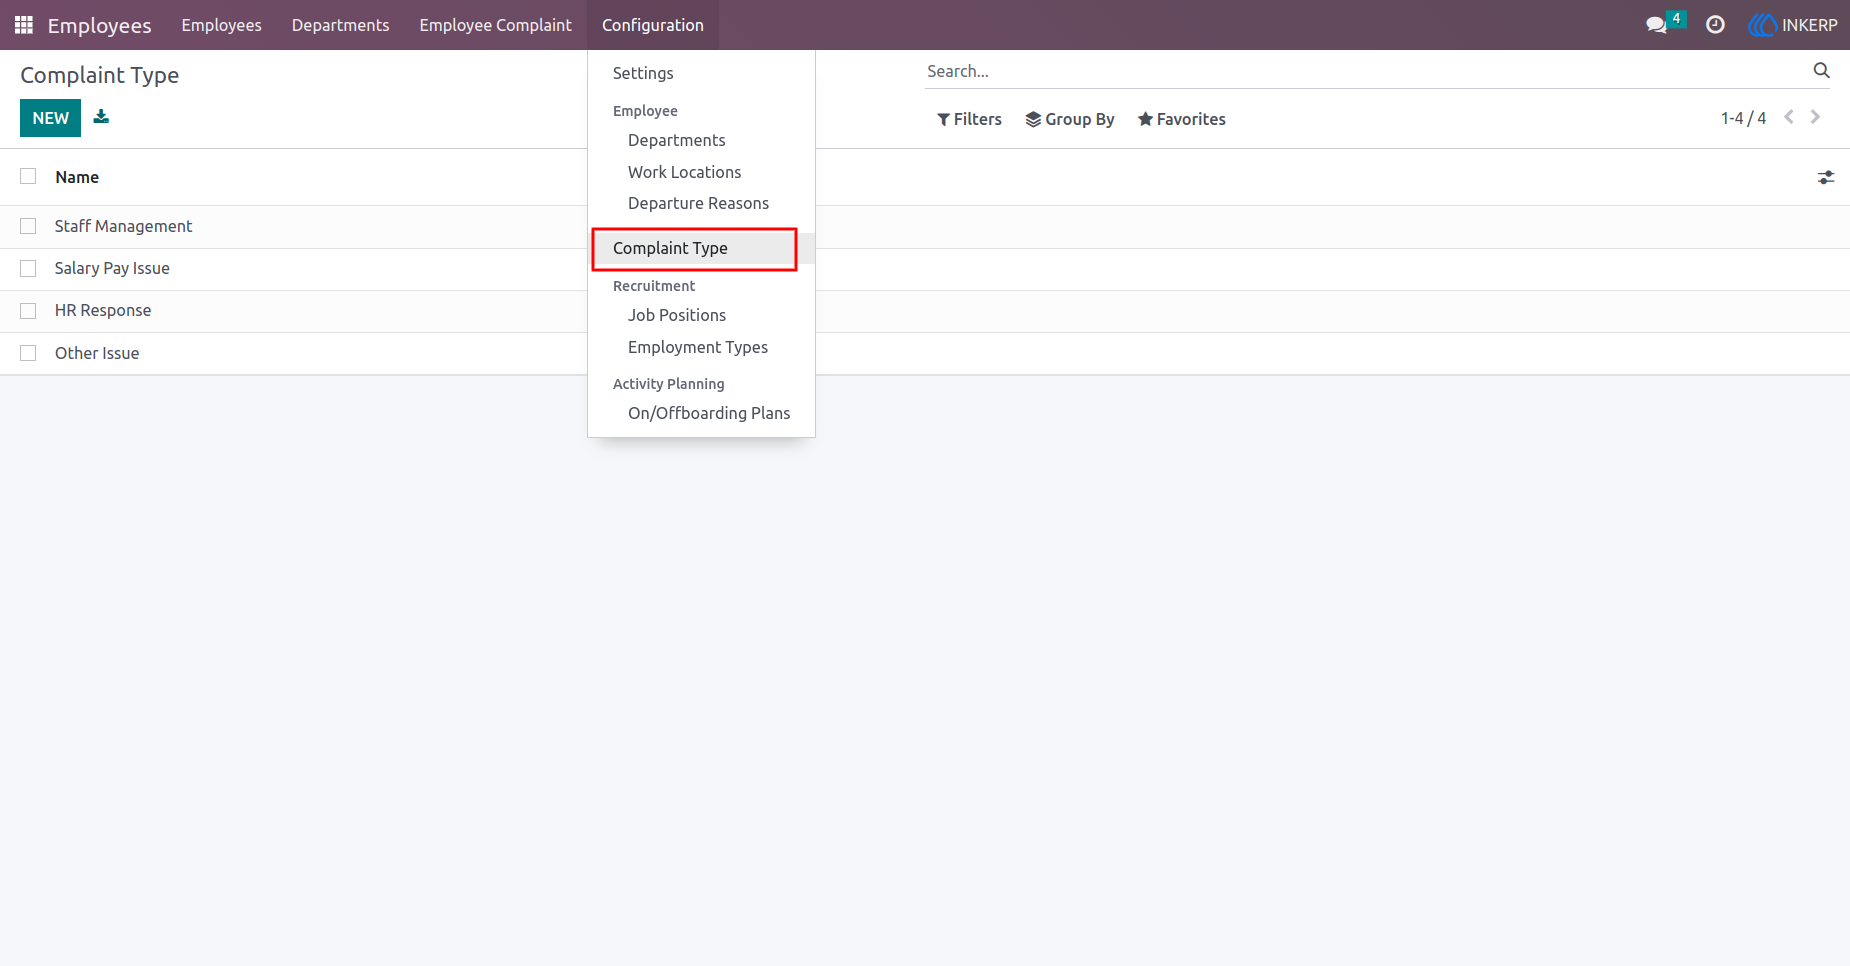Go to the next page arrow
The height and width of the screenshot is (966, 1850).
pyautogui.click(x=1815, y=118)
